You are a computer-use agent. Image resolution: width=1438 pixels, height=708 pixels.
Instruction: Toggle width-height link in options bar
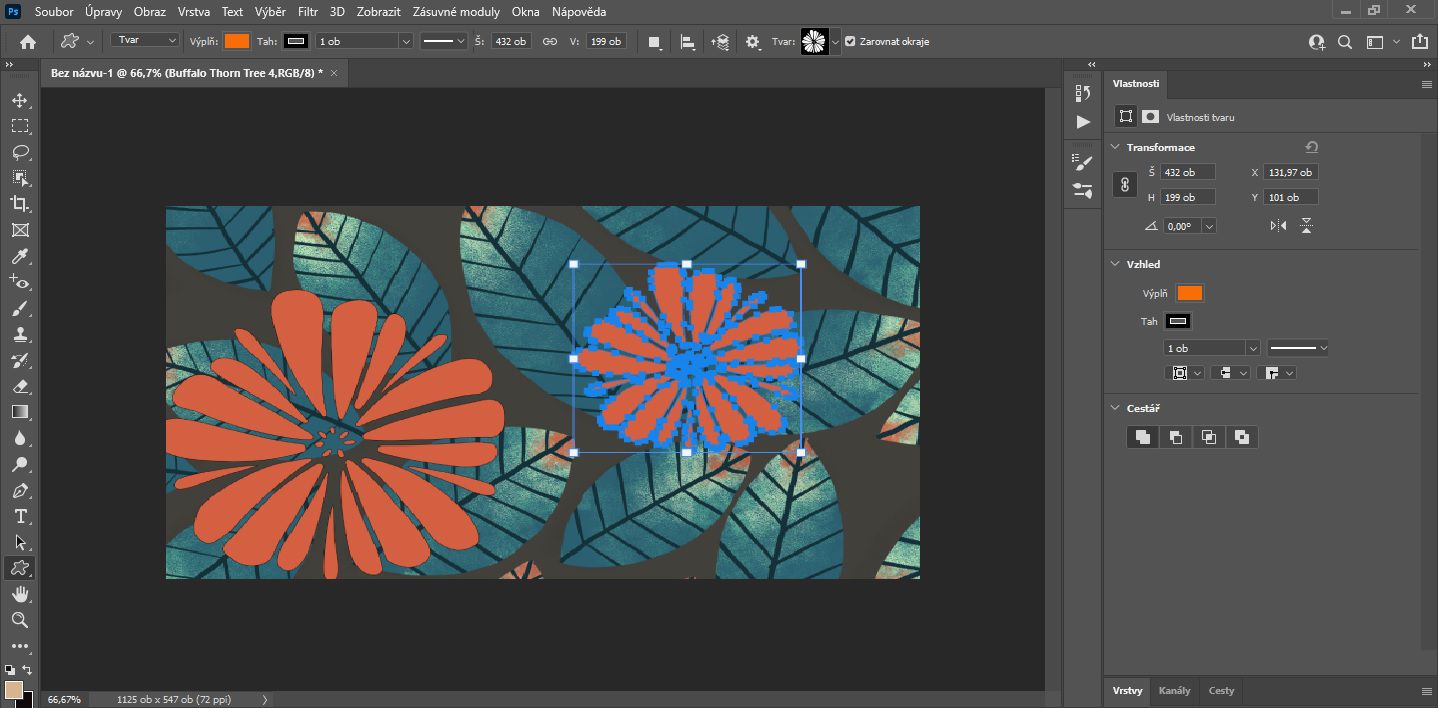click(x=549, y=42)
